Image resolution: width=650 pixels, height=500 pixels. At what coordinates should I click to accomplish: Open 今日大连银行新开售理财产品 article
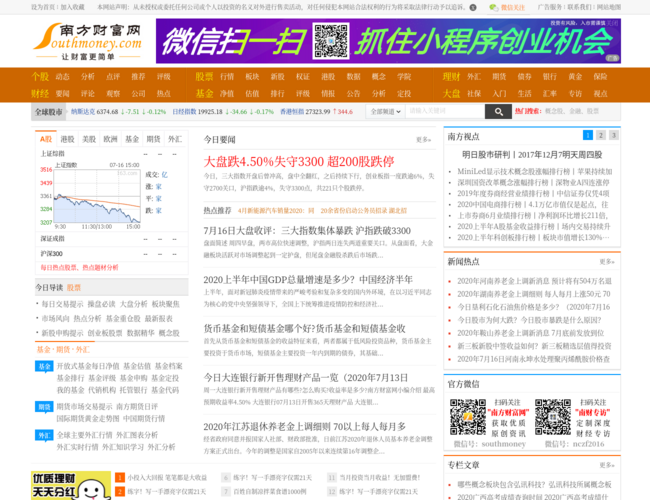coord(306,378)
